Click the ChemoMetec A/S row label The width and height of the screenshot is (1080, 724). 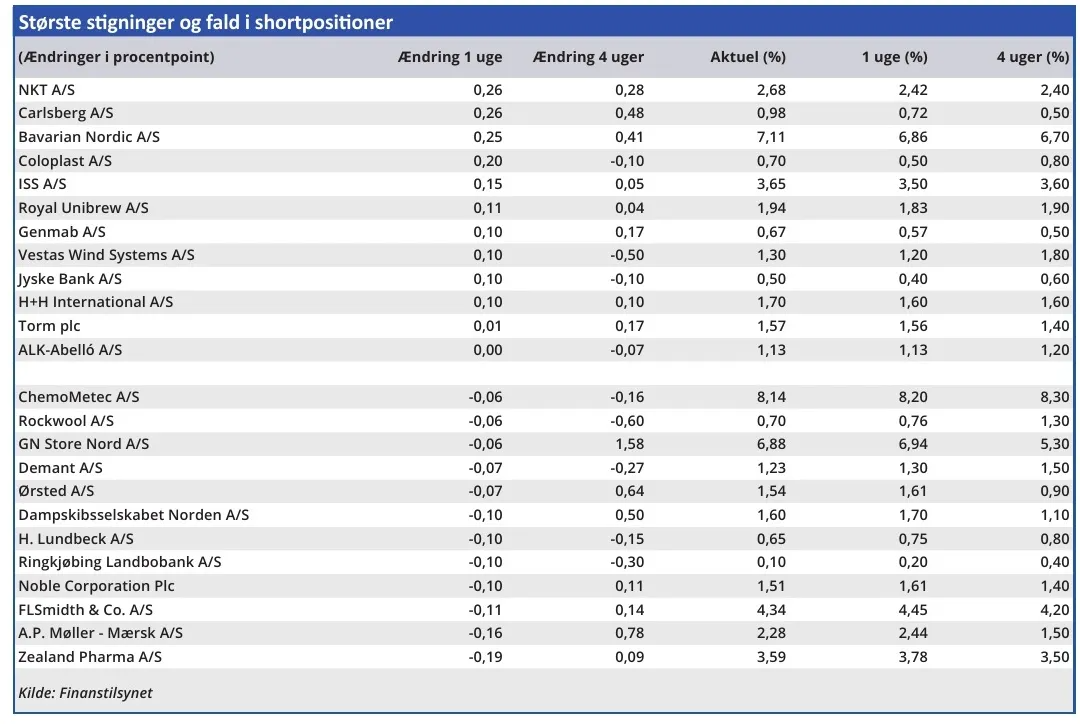click(x=79, y=397)
